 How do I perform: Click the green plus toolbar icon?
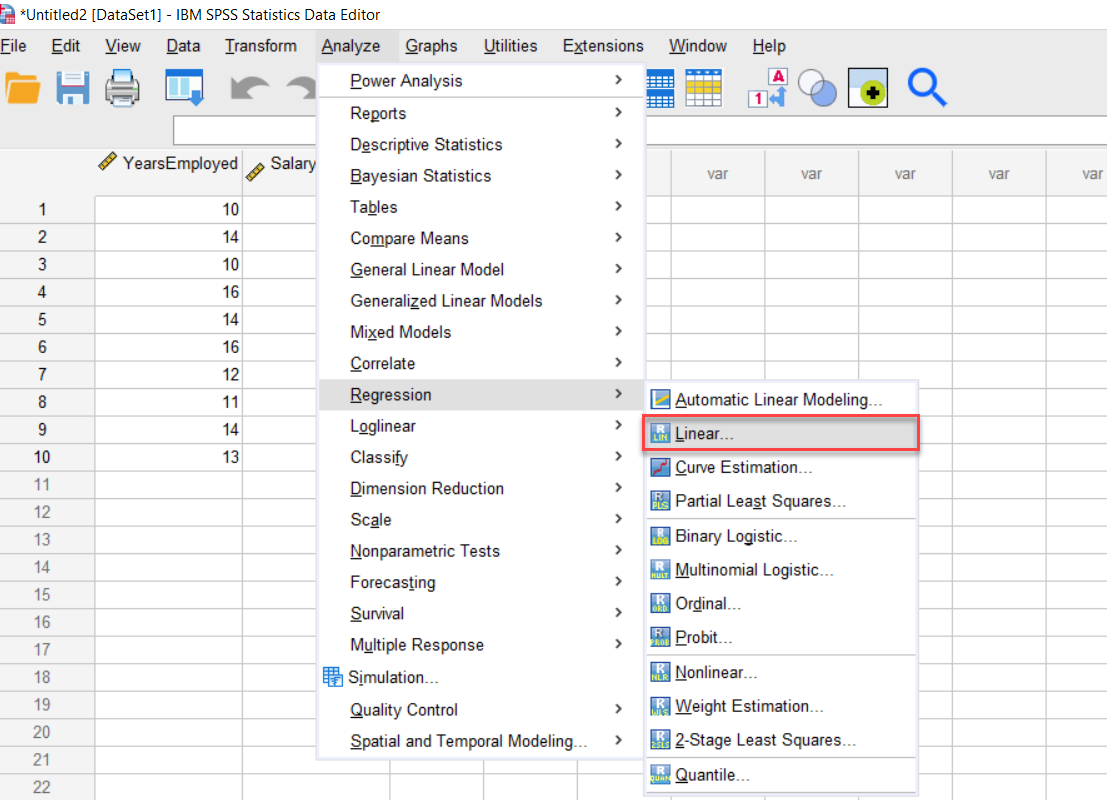868,88
